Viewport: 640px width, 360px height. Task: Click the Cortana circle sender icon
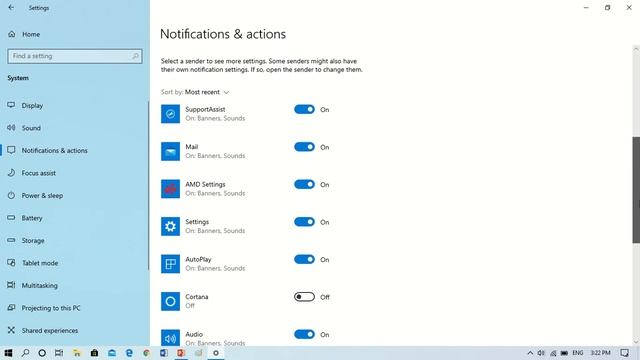coord(170,301)
